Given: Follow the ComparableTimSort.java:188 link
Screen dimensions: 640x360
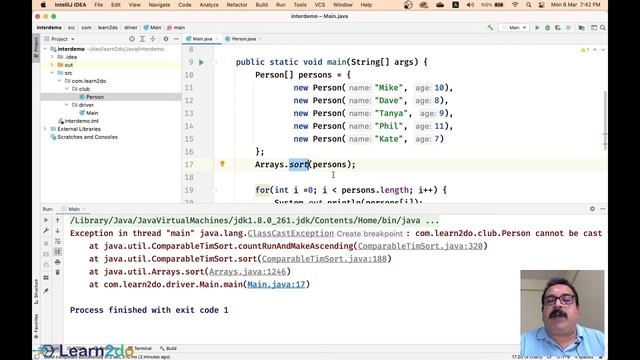Looking at the screenshot, I should click(324, 259).
